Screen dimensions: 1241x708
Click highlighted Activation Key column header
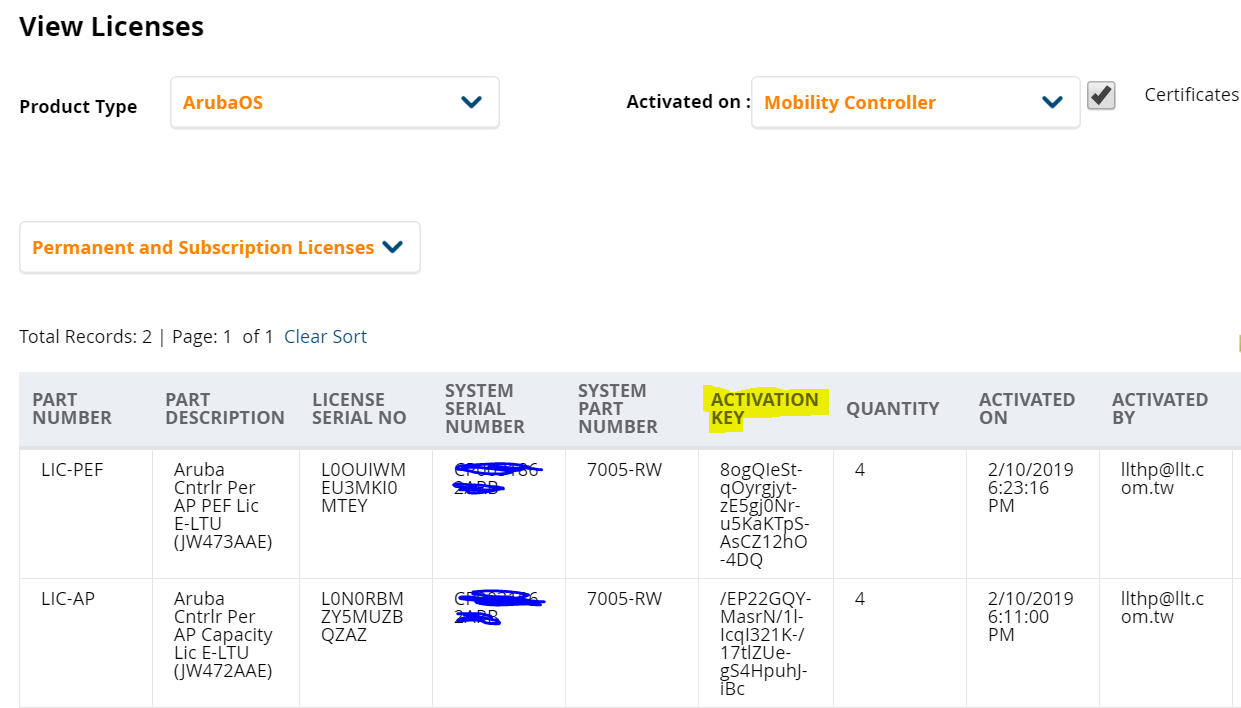[x=765, y=408]
